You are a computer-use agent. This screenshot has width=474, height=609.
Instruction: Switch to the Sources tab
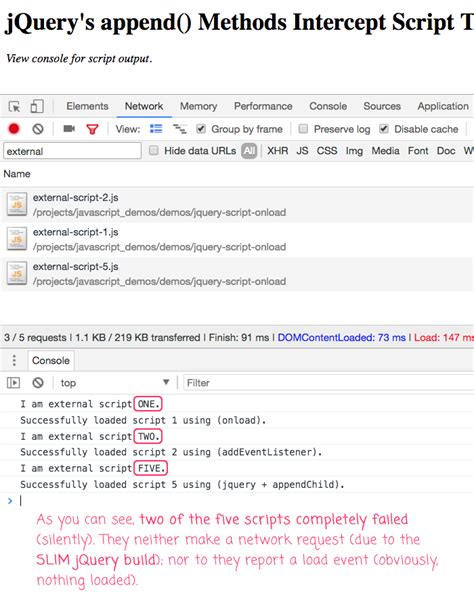tap(382, 106)
